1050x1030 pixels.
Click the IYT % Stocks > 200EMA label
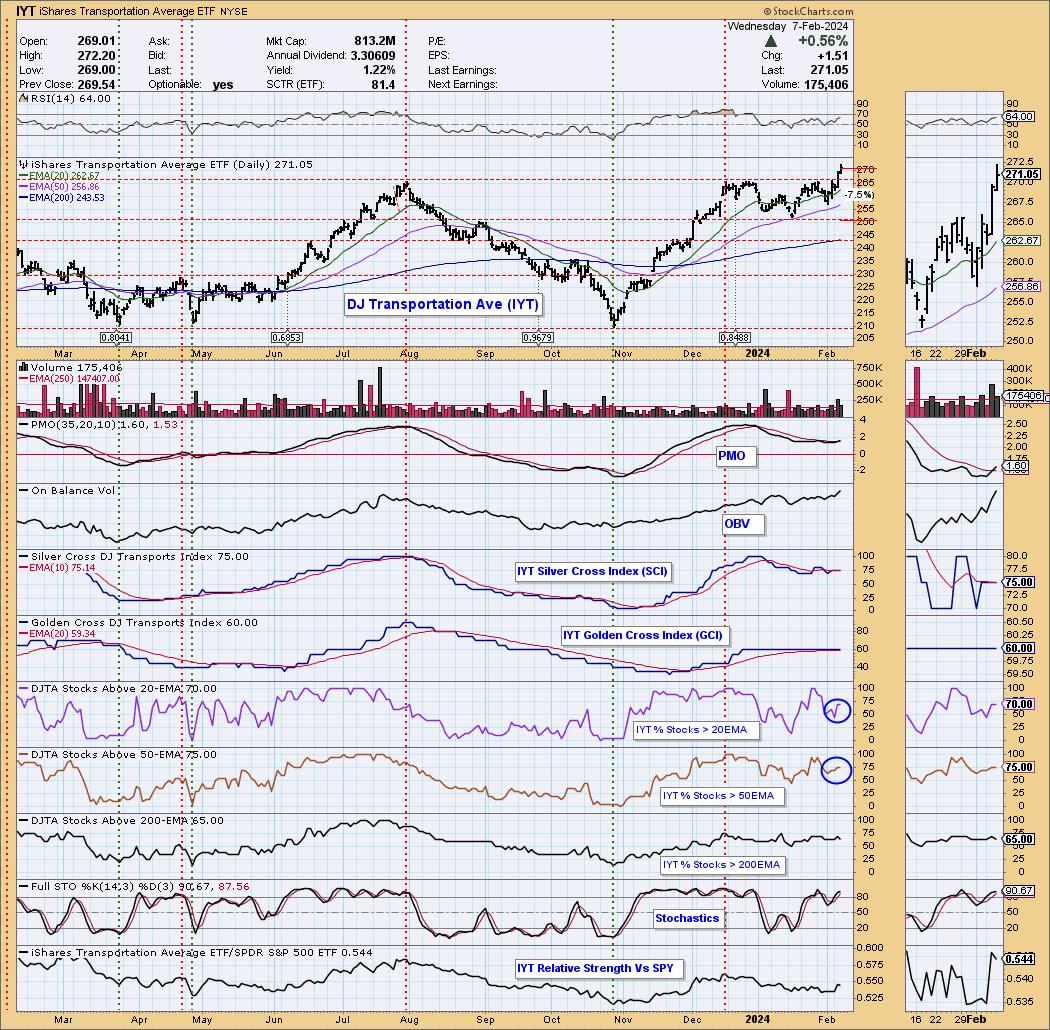(721, 865)
